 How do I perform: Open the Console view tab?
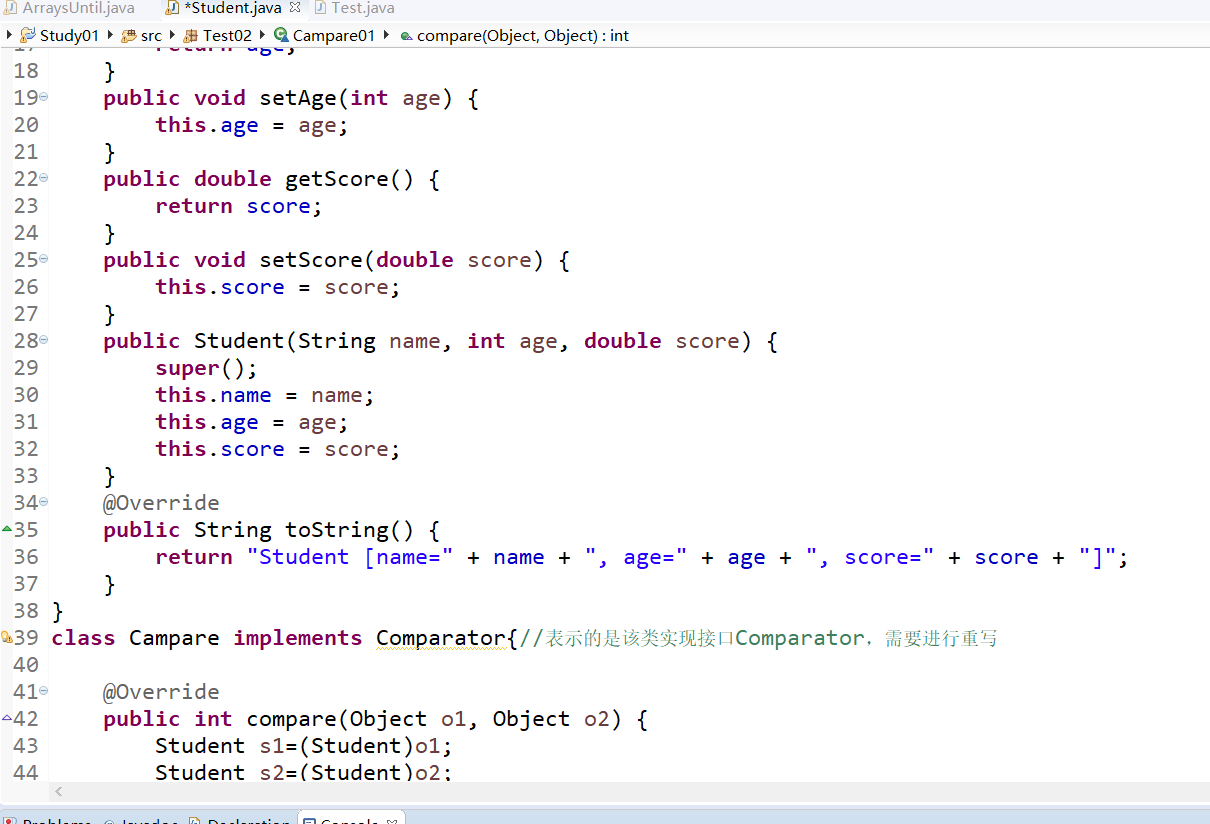(x=351, y=820)
